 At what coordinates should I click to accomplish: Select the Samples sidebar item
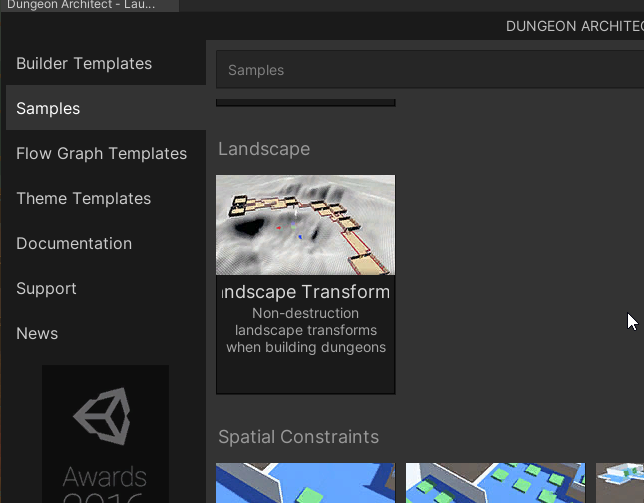106,108
